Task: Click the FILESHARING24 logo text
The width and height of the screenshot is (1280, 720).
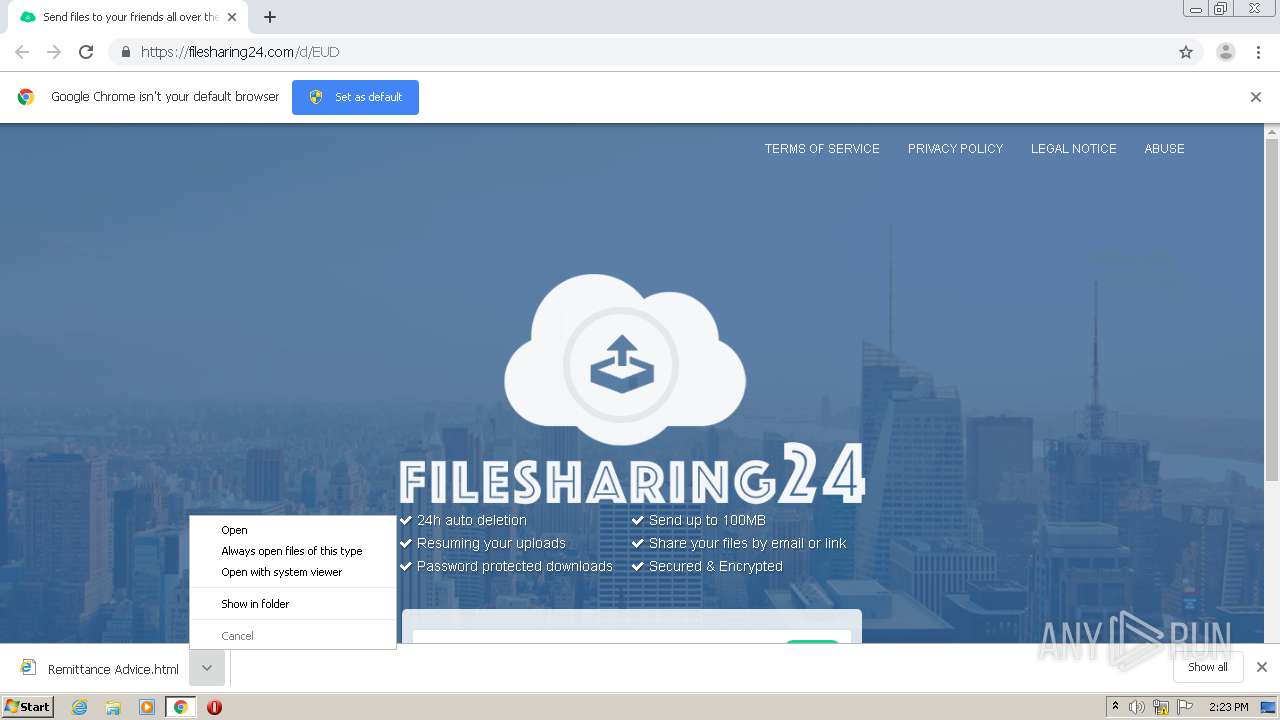Action: point(632,474)
